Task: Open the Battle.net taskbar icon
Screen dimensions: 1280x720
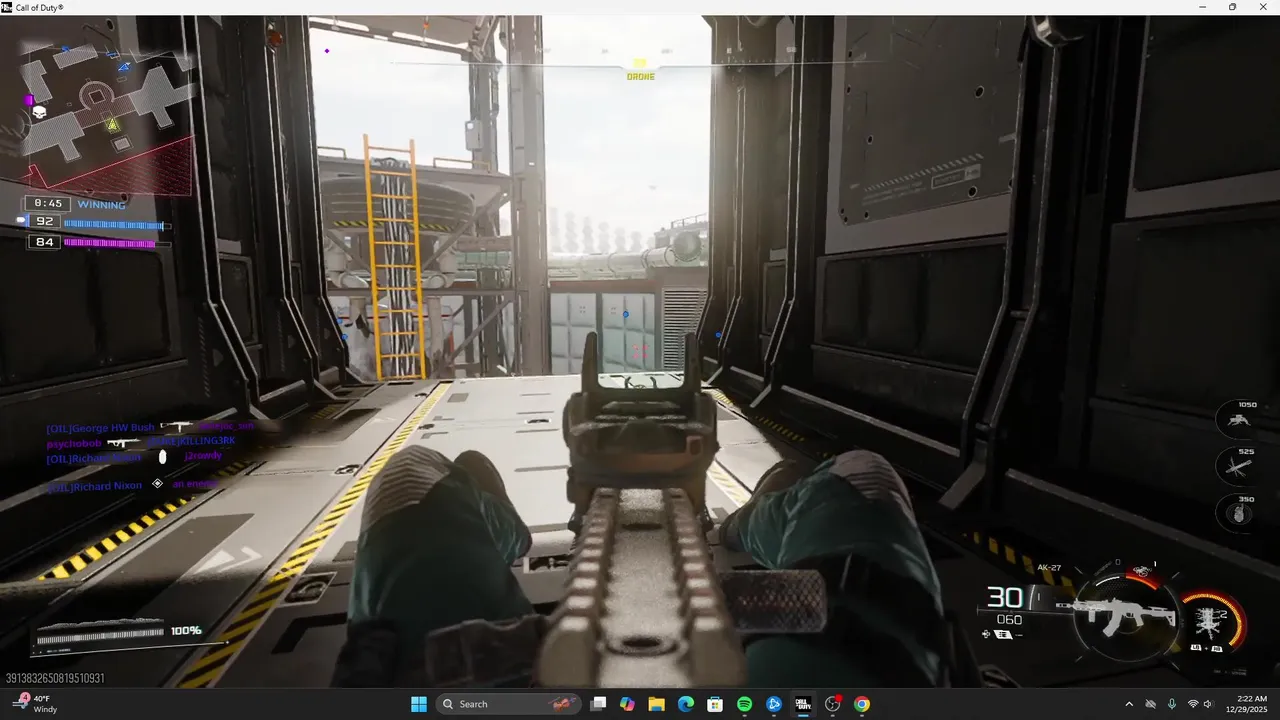Action: [x=774, y=704]
